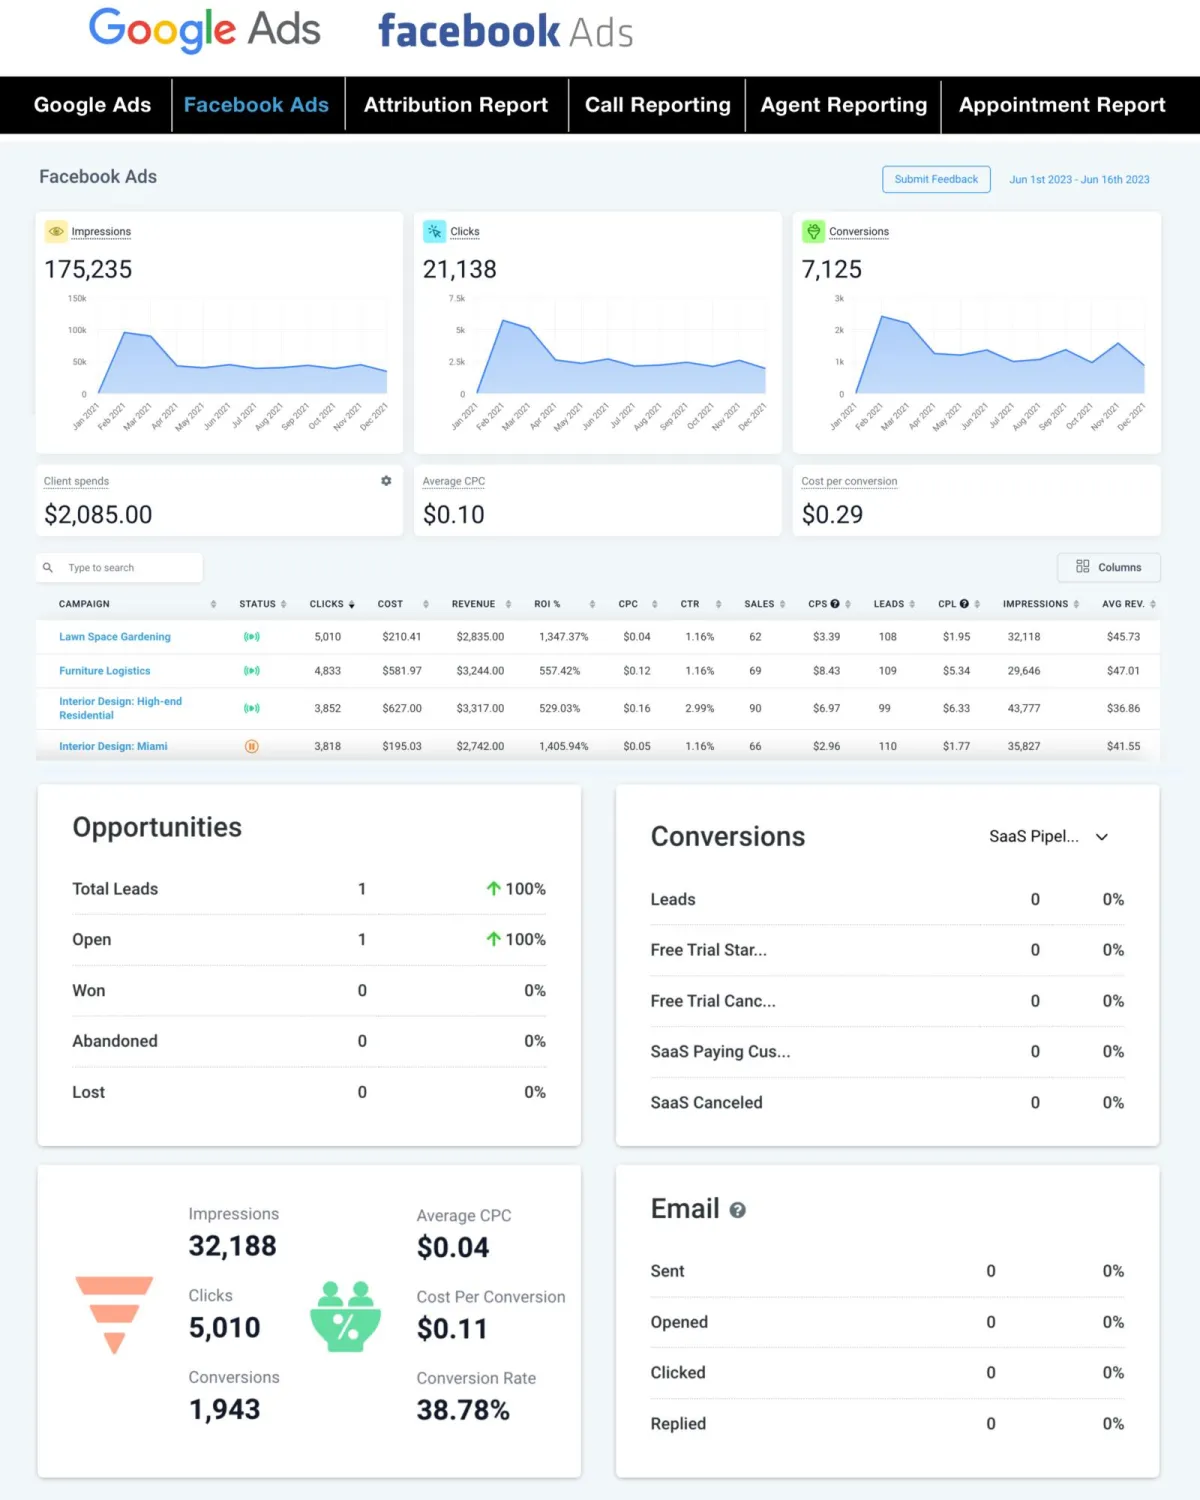This screenshot has width=1200, height=1500.
Task: Sort by Sales column arrows
Action: pos(782,604)
